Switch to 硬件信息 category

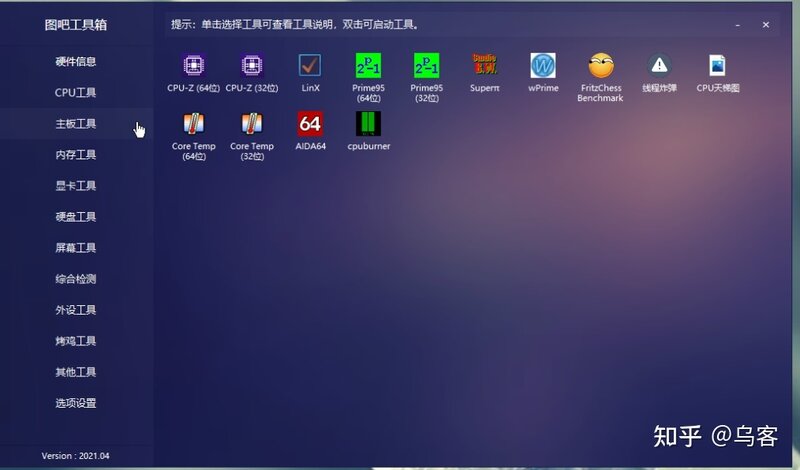76,62
